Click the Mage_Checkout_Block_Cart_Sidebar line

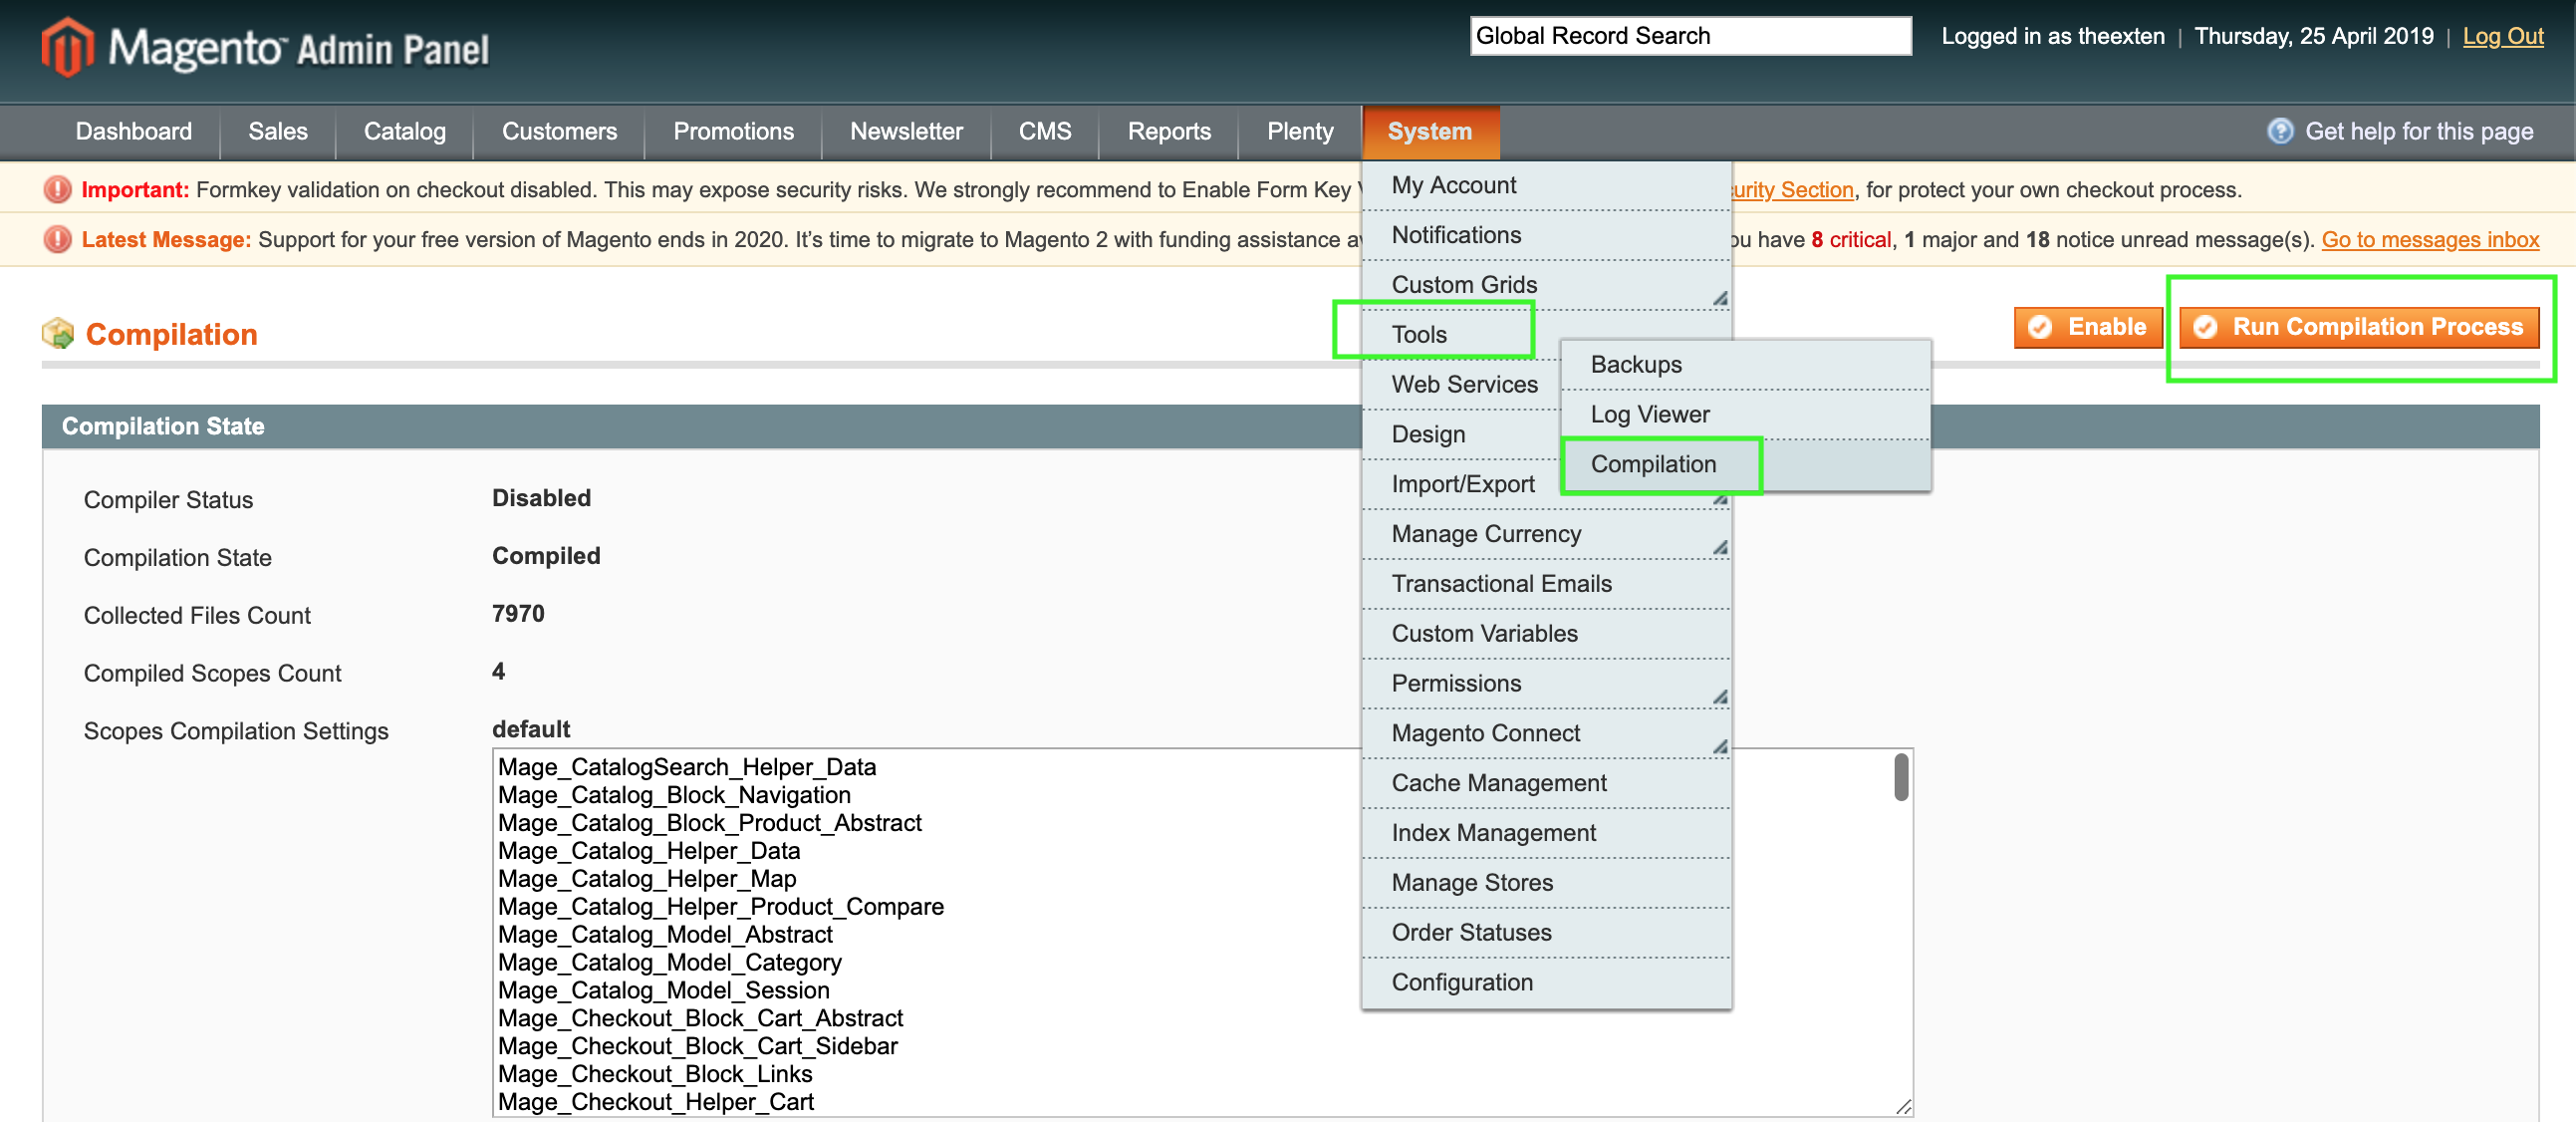[698, 1046]
